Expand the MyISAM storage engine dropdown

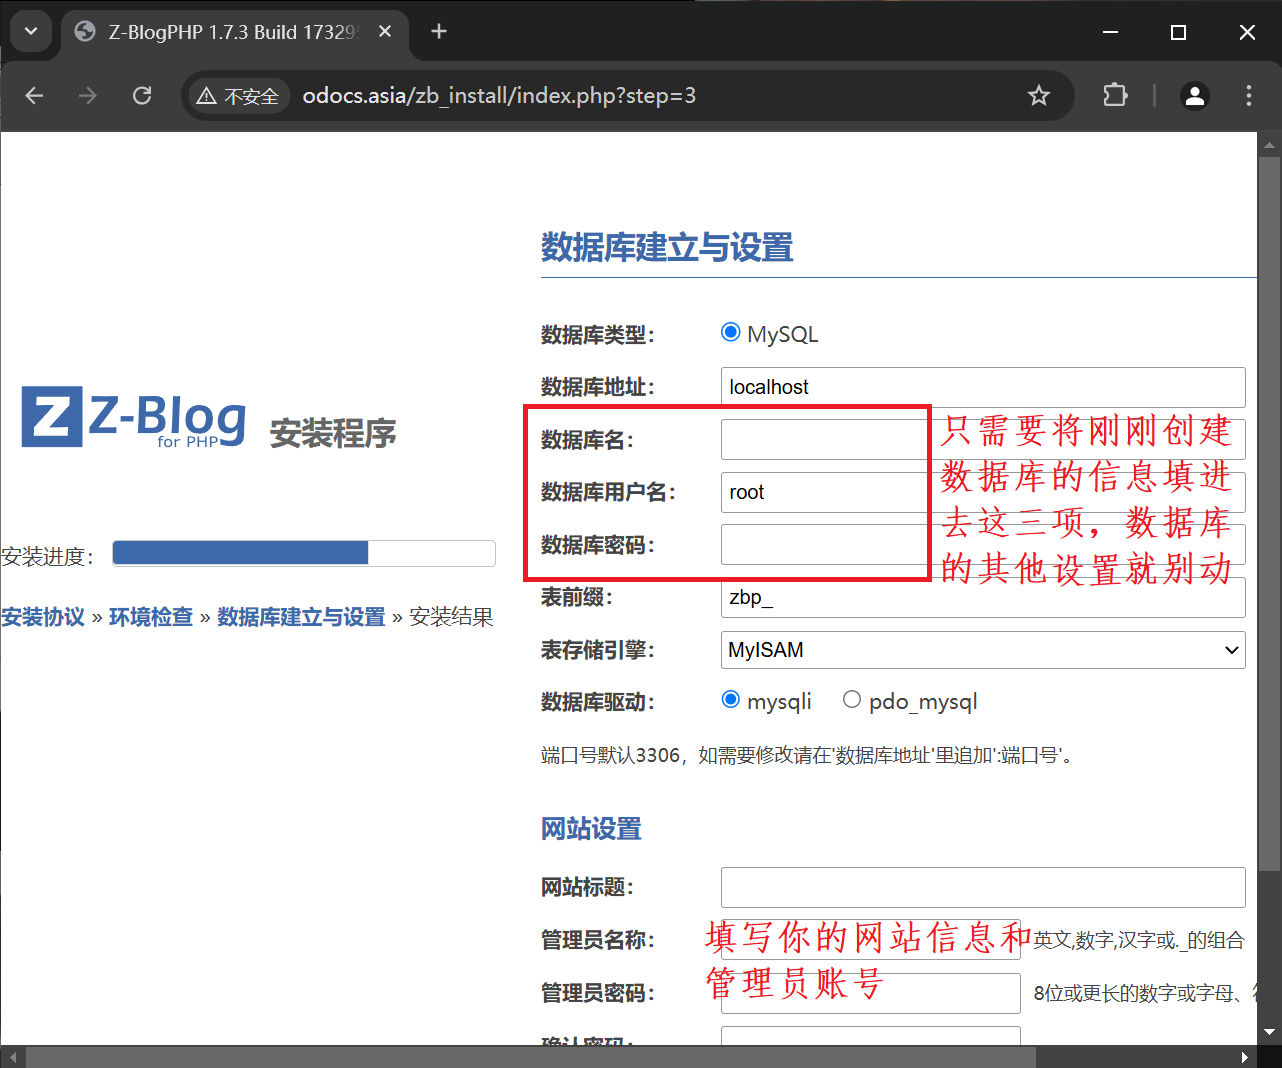(x=982, y=650)
